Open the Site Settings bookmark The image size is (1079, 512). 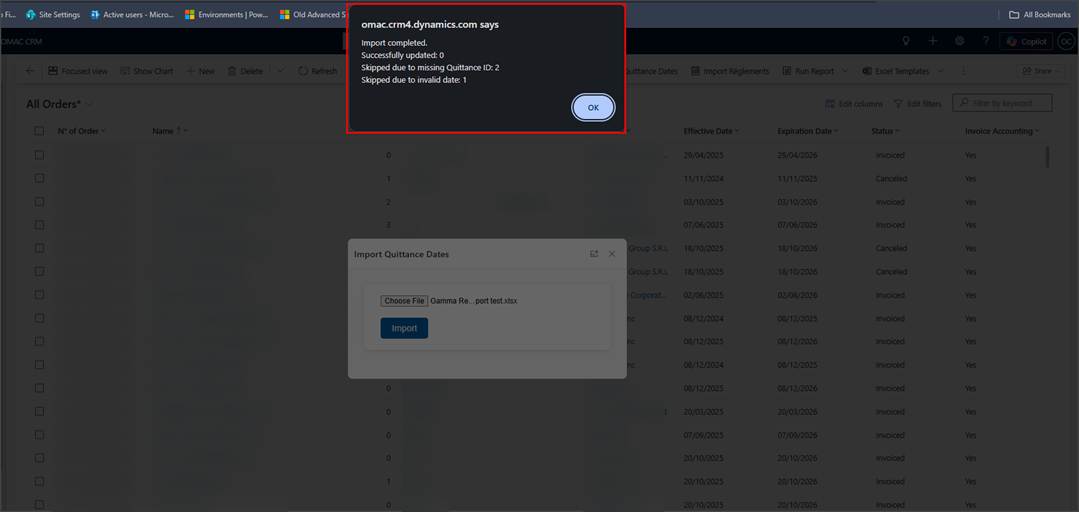click(x=53, y=14)
